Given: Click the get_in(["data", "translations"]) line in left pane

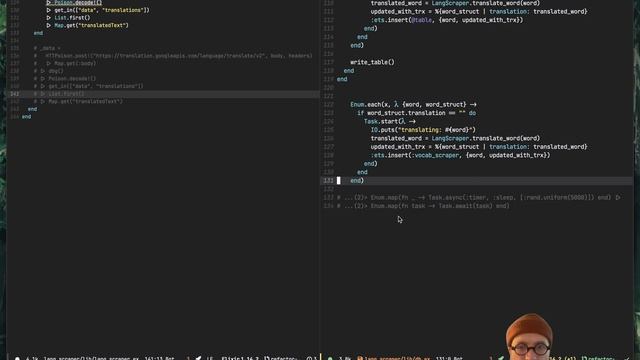Looking at the screenshot, I should click(x=98, y=10).
